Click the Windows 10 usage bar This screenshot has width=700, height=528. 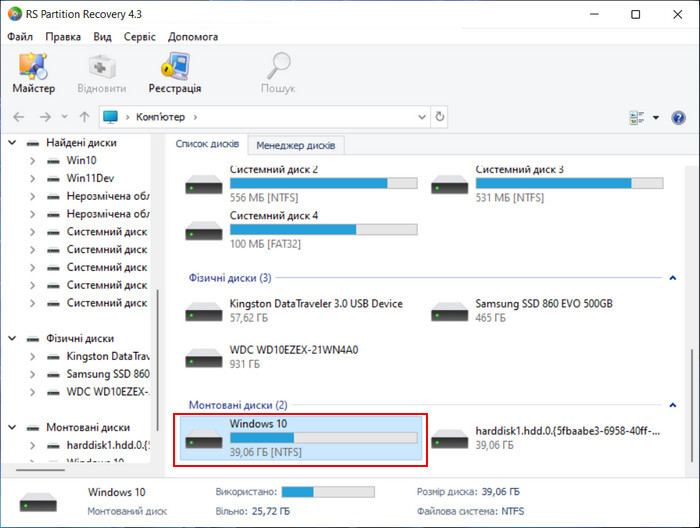[324, 437]
